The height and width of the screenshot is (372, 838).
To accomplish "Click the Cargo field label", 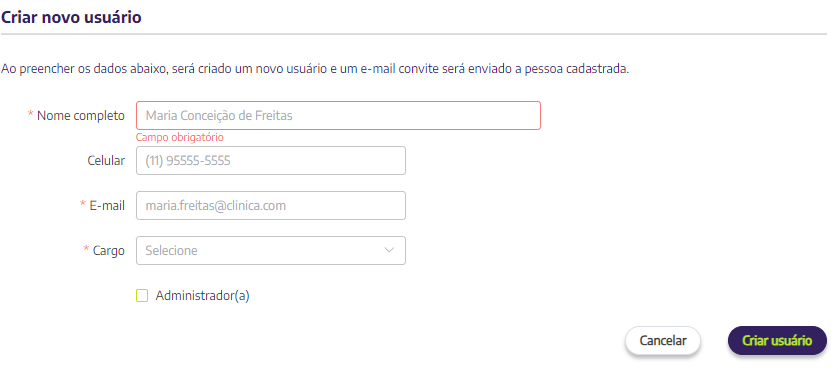I will (108, 251).
